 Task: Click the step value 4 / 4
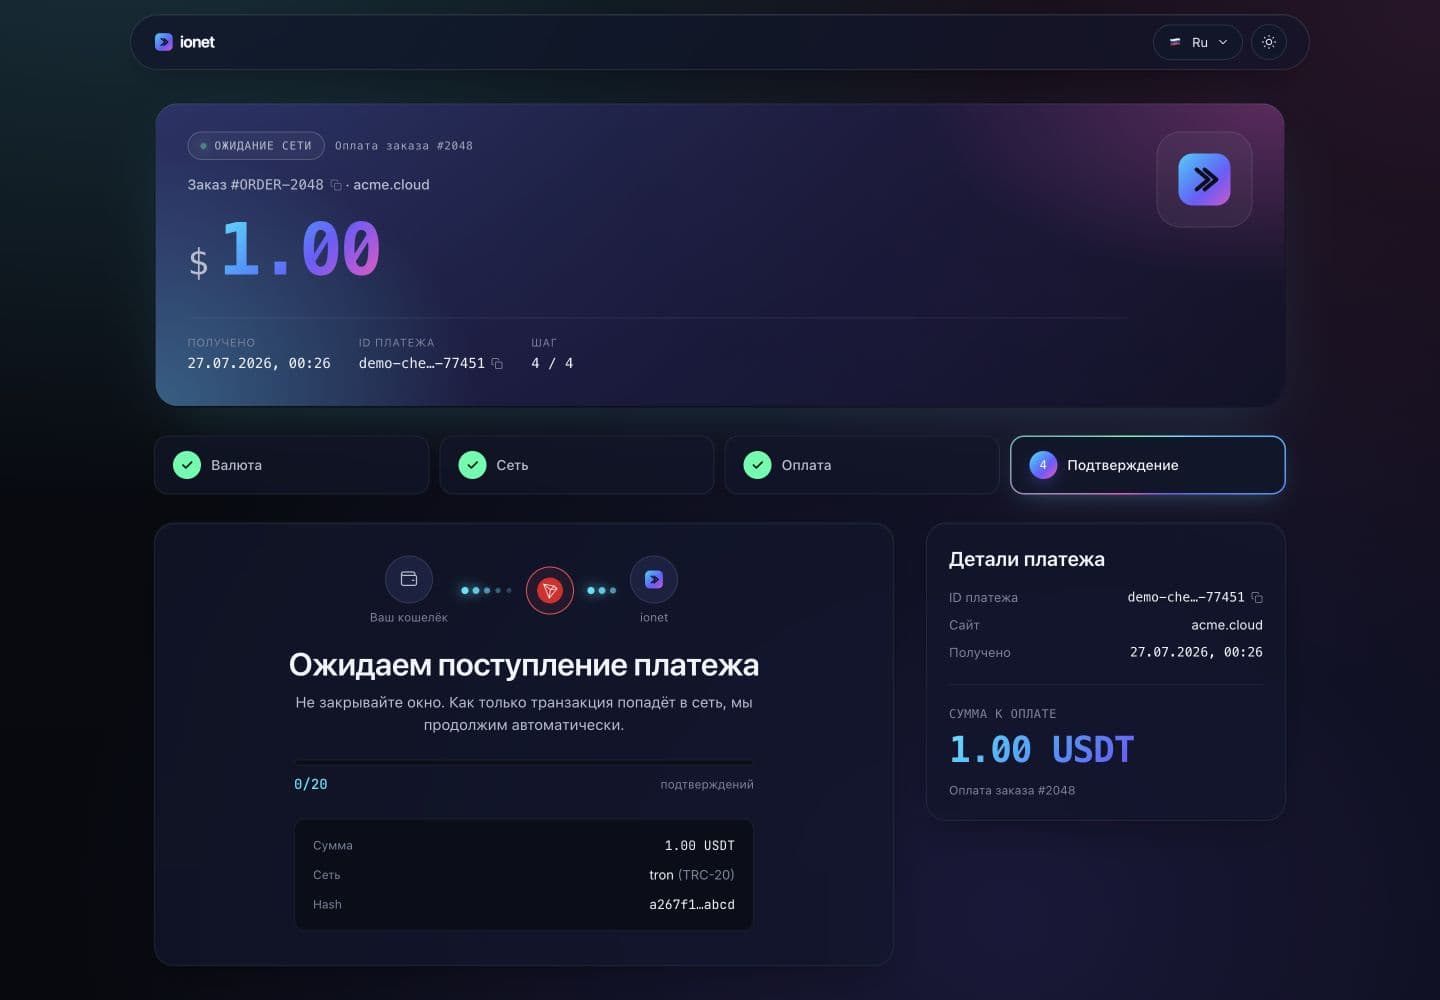552,363
